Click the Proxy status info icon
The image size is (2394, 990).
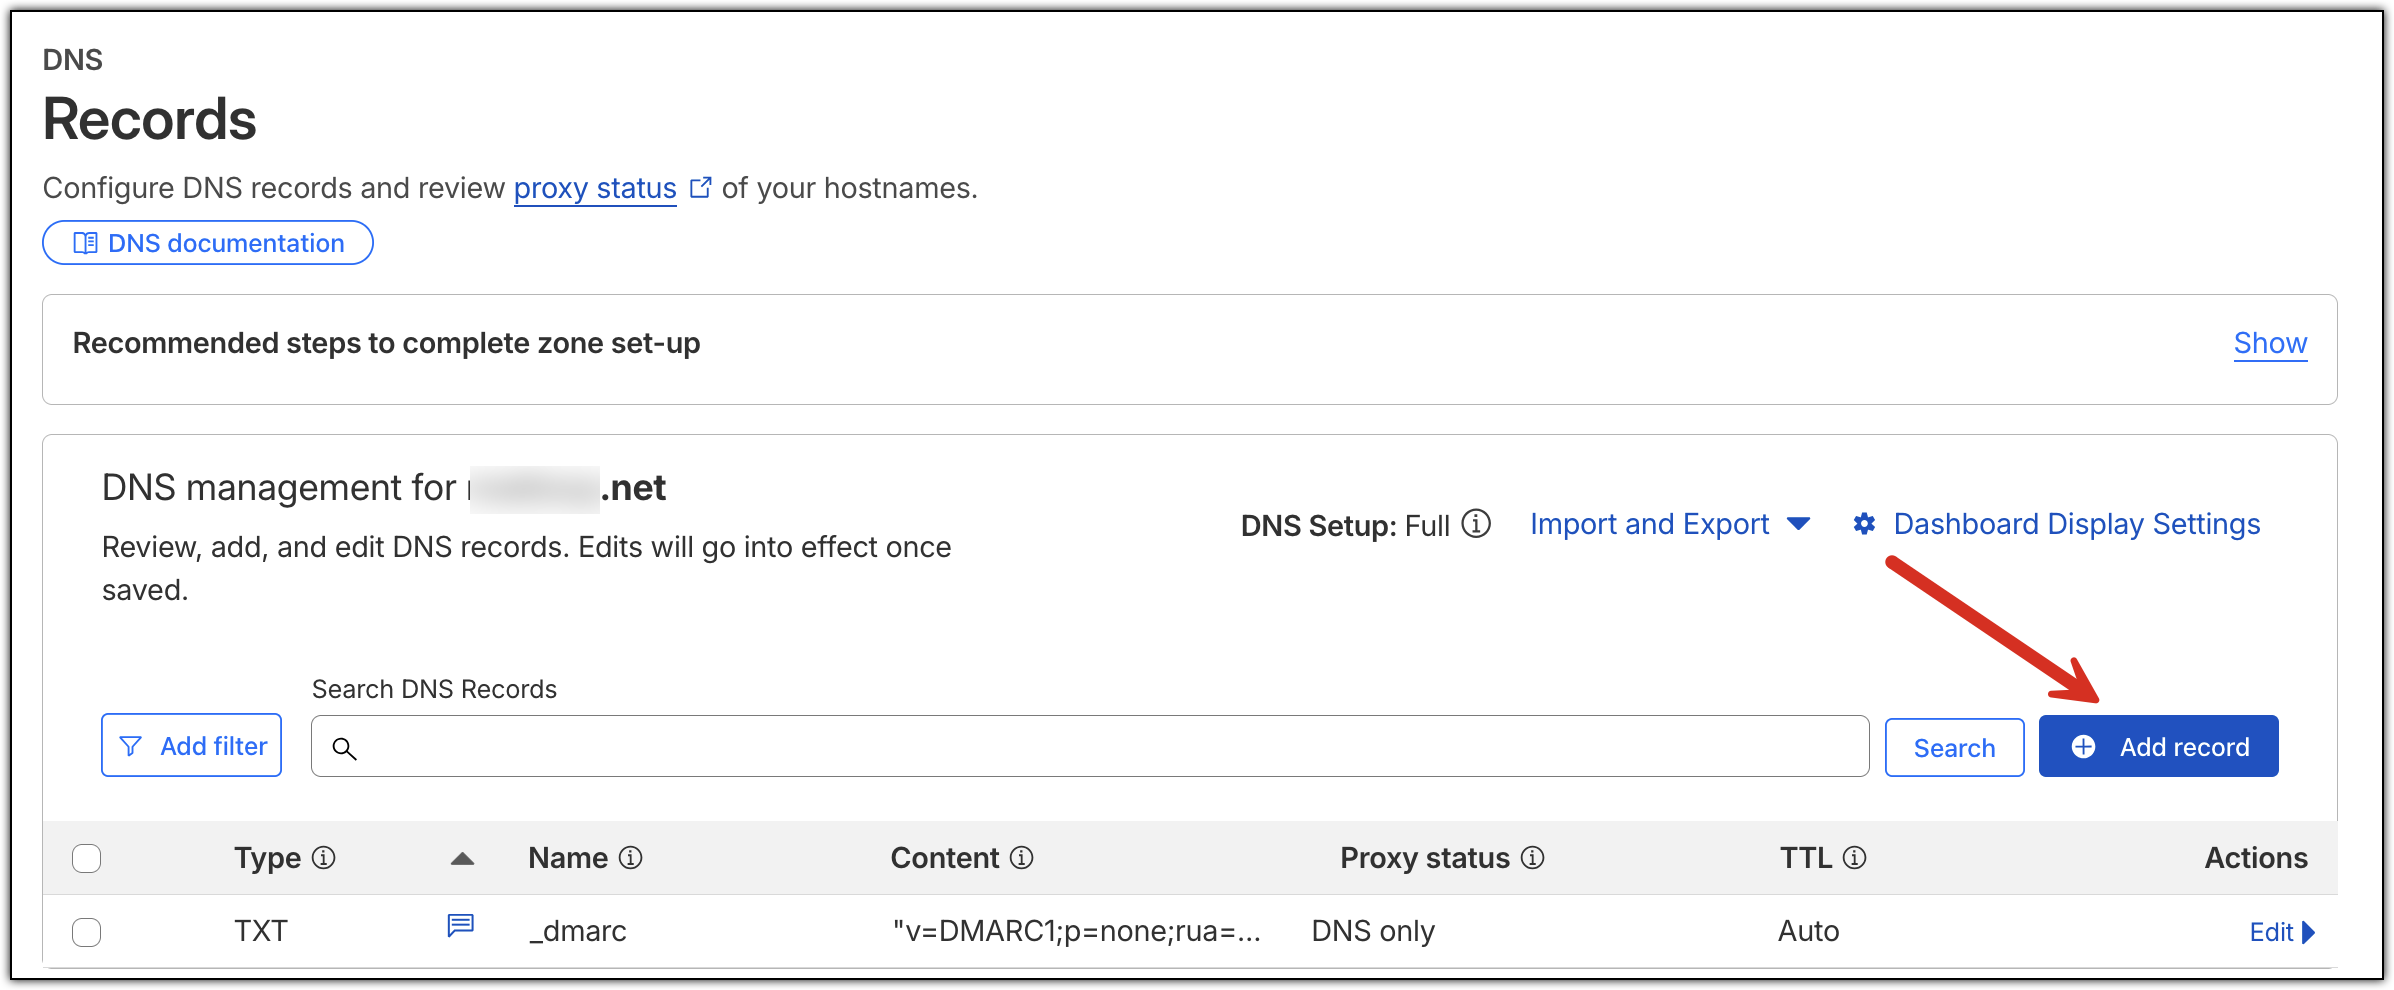(x=1532, y=858)
